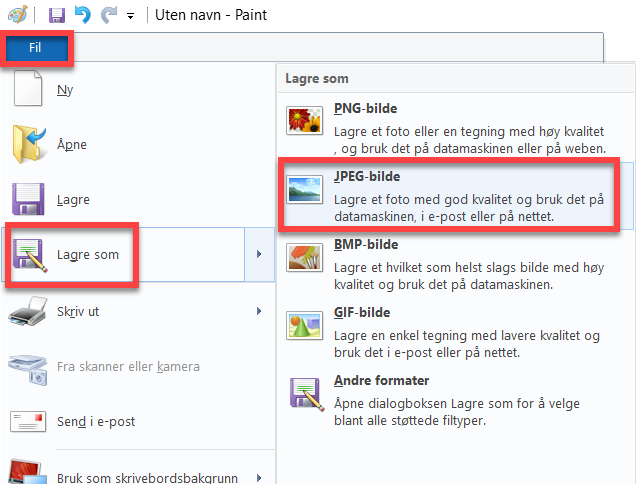Screen dimensions: 636x484
Task: Click the Redo arrow in quick access toolbar
Action: click(108, 16)
